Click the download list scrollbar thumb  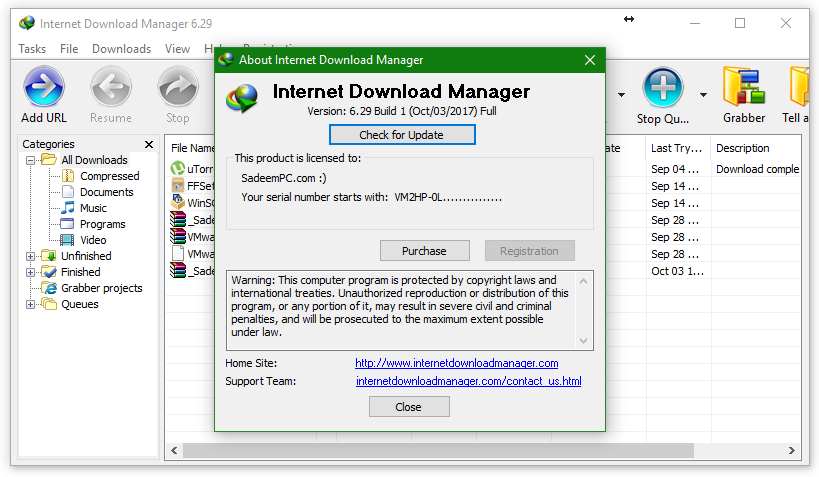(x=438, y=450)
